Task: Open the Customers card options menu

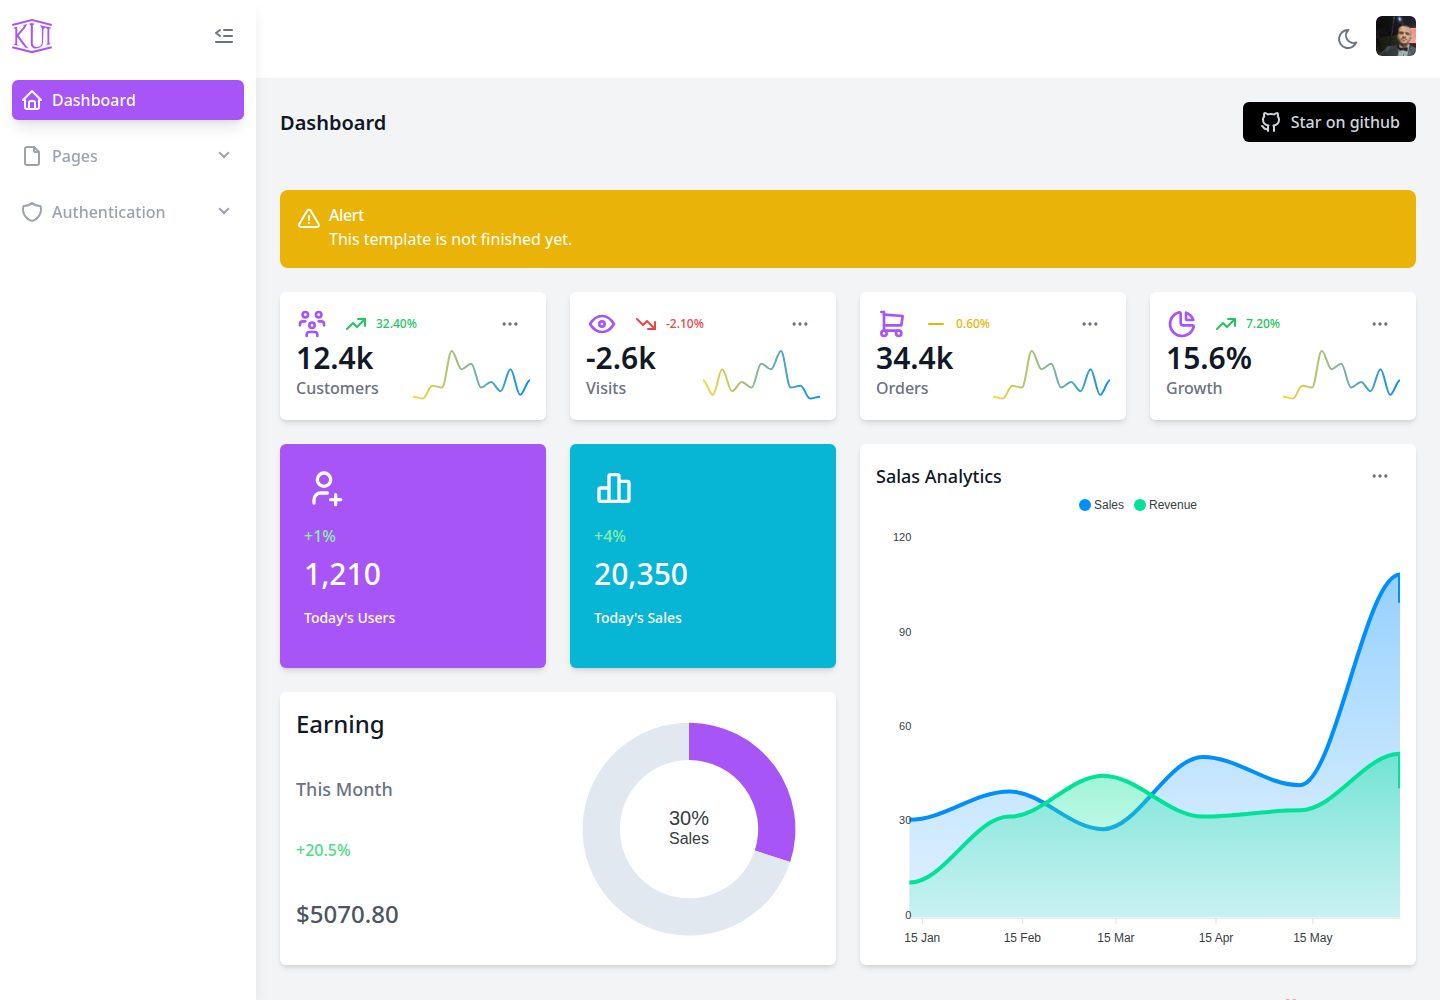Action: (x=510, y=324)
